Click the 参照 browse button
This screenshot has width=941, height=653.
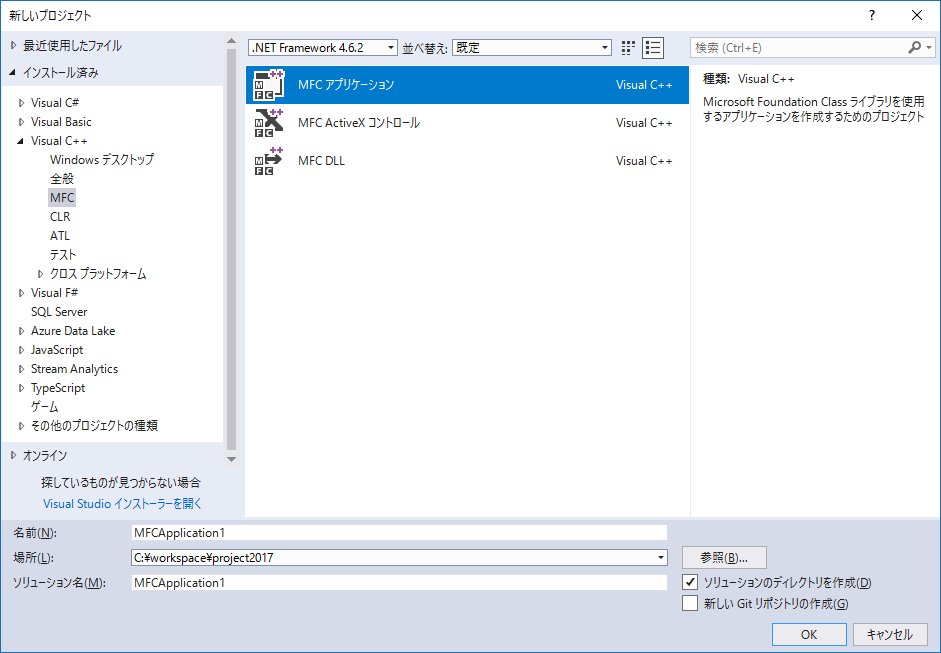pyautogui.click(x=723, y=557)
